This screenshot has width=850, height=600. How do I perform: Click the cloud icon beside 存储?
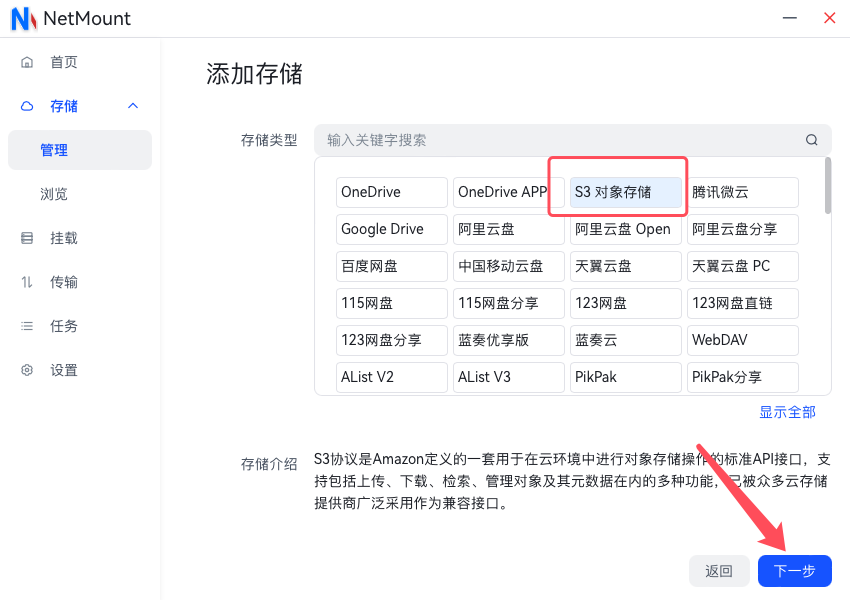click(x=27, y=106)
